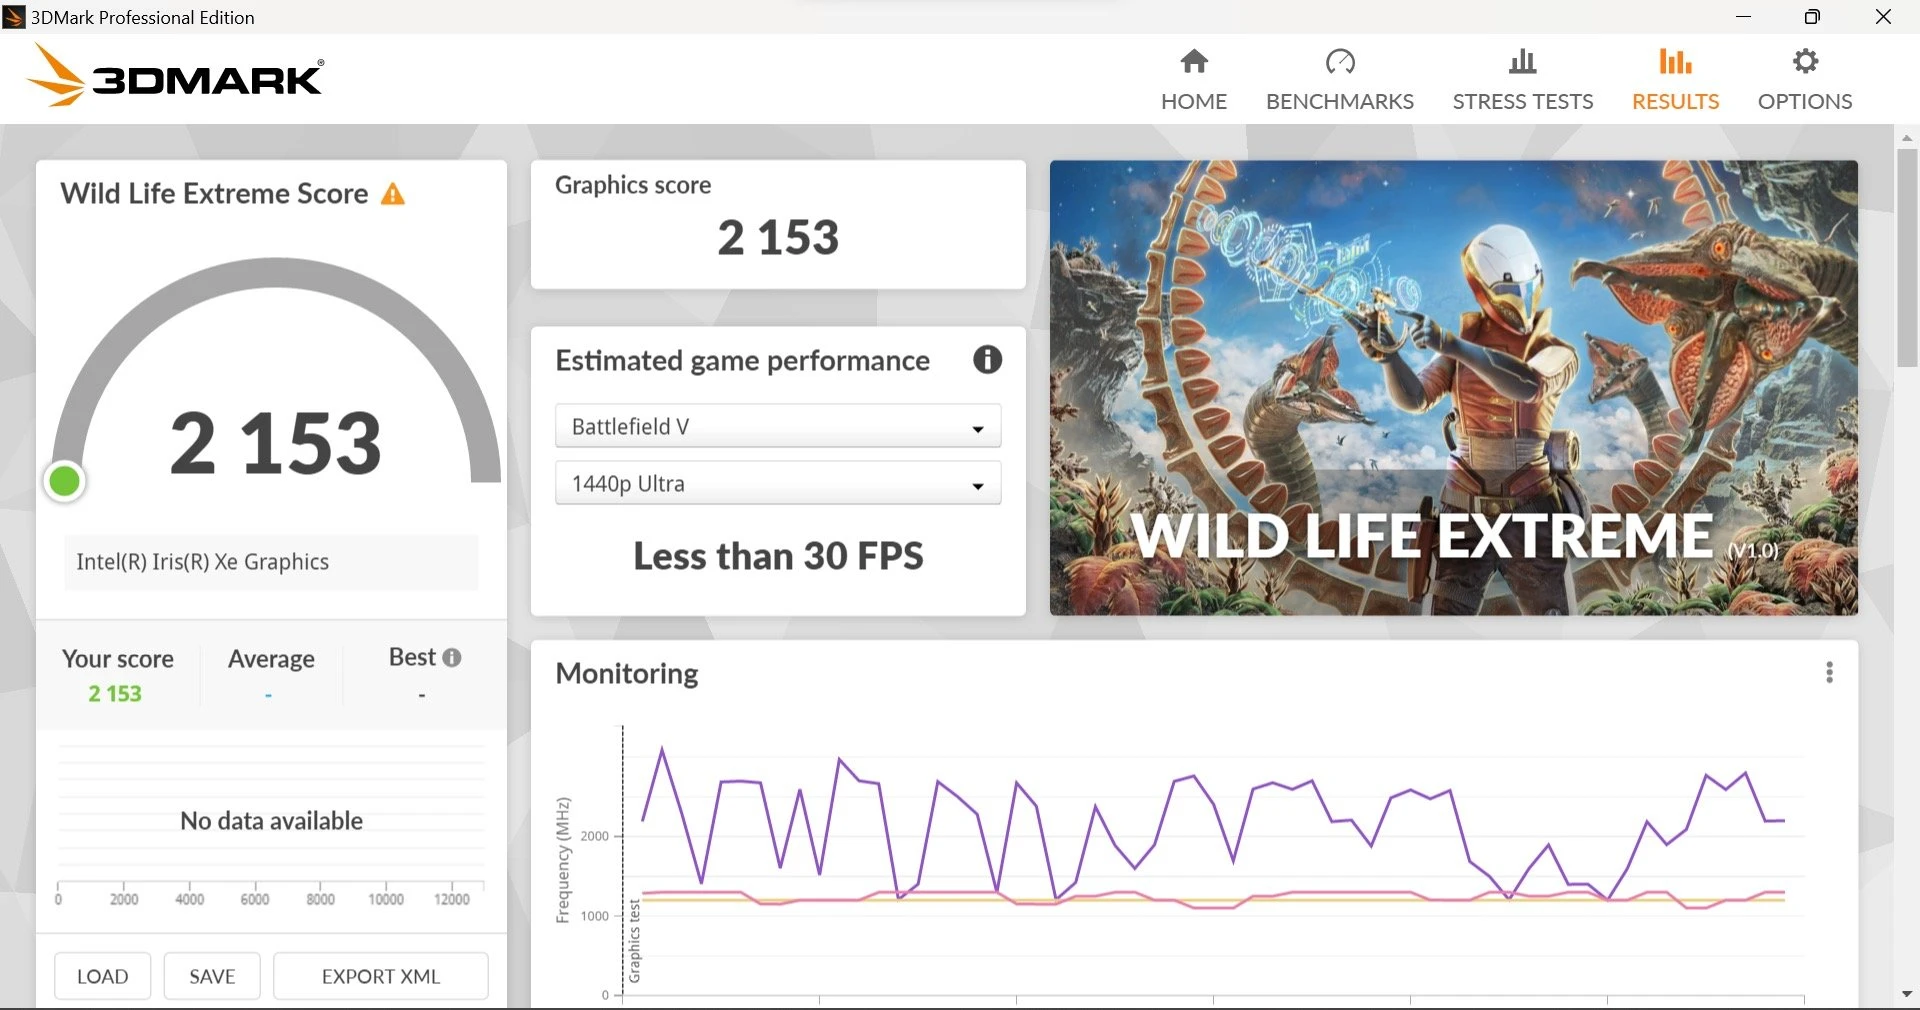Open the 1440p Ultra resolution dropdown

coord(778,484)
